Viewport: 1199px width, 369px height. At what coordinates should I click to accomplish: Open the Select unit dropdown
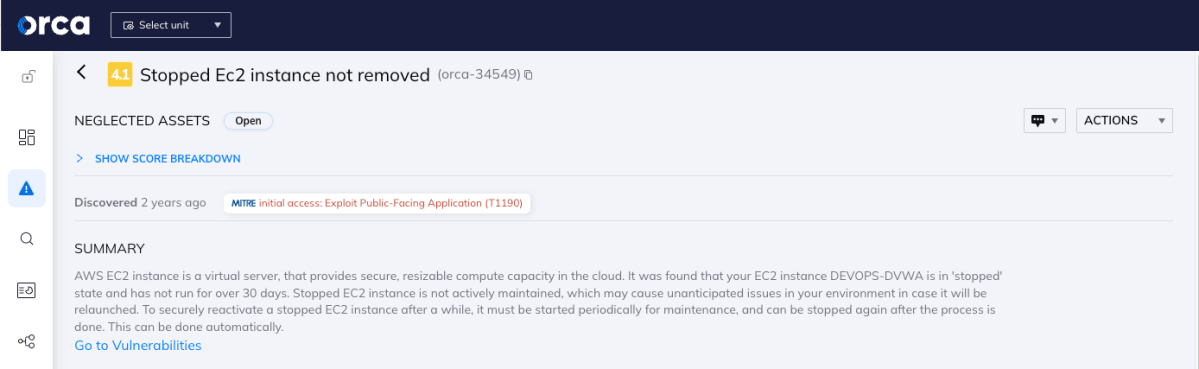(x=171, y=25)
